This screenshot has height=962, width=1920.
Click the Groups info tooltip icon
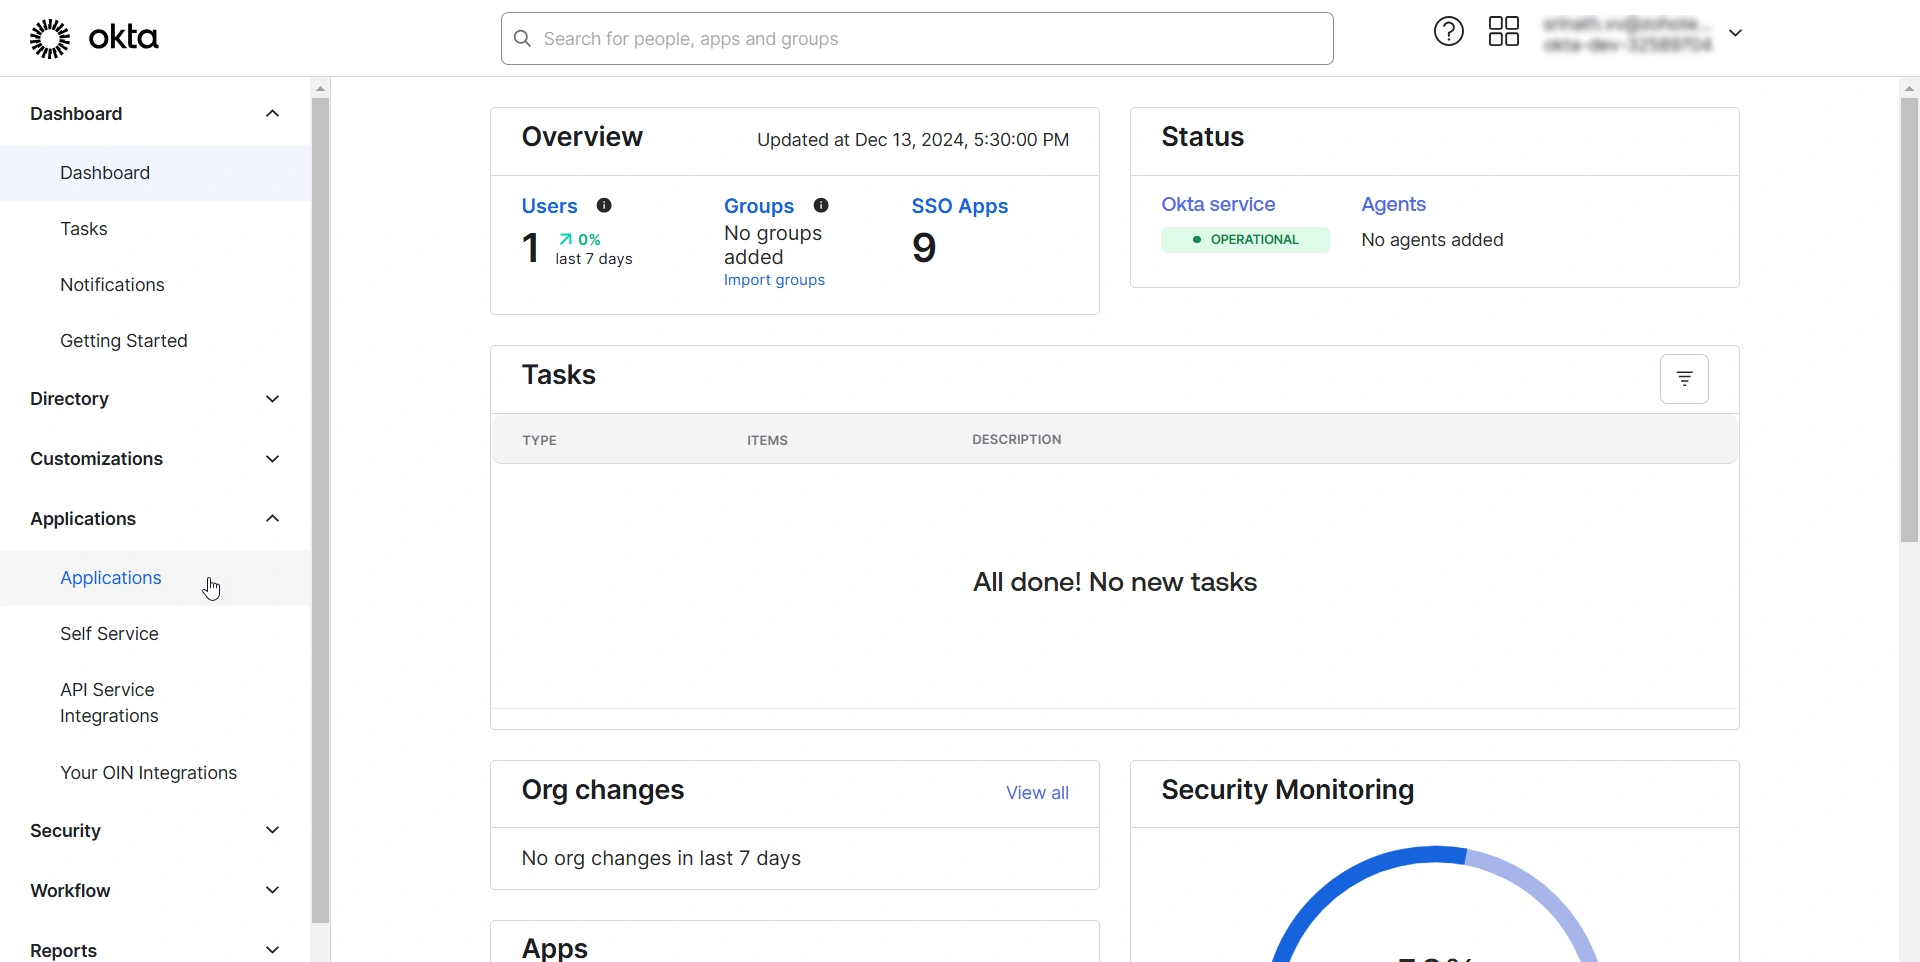coord(821,205)
